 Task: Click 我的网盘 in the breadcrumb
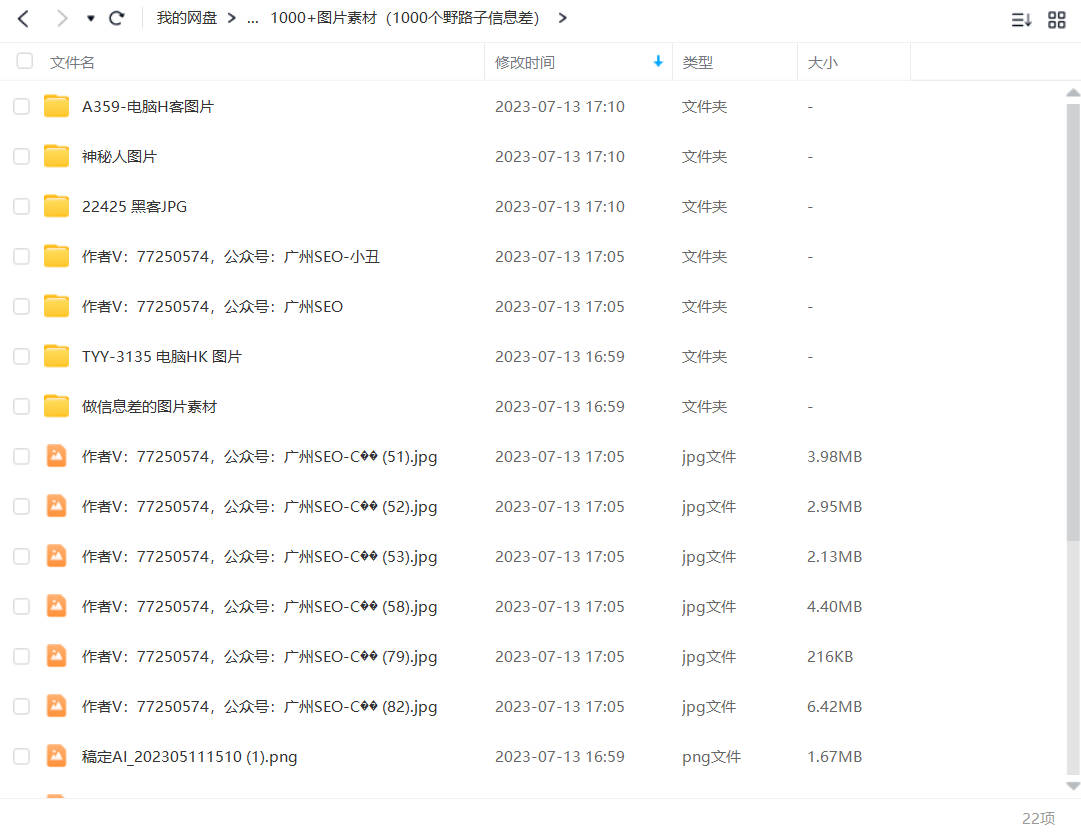tap(187, 18)
